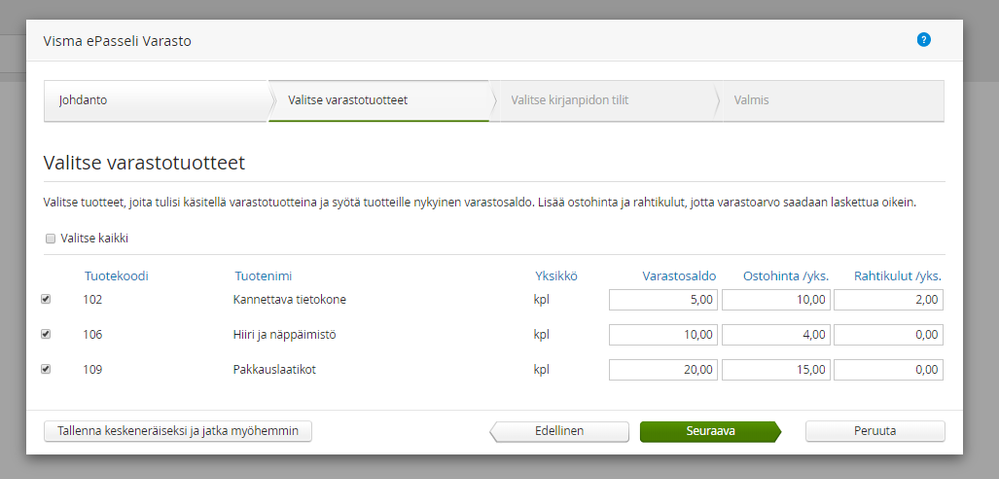
Task: Uncheck the checkbox for product 106
Action: pyautogui.click(x=46, y=334)
